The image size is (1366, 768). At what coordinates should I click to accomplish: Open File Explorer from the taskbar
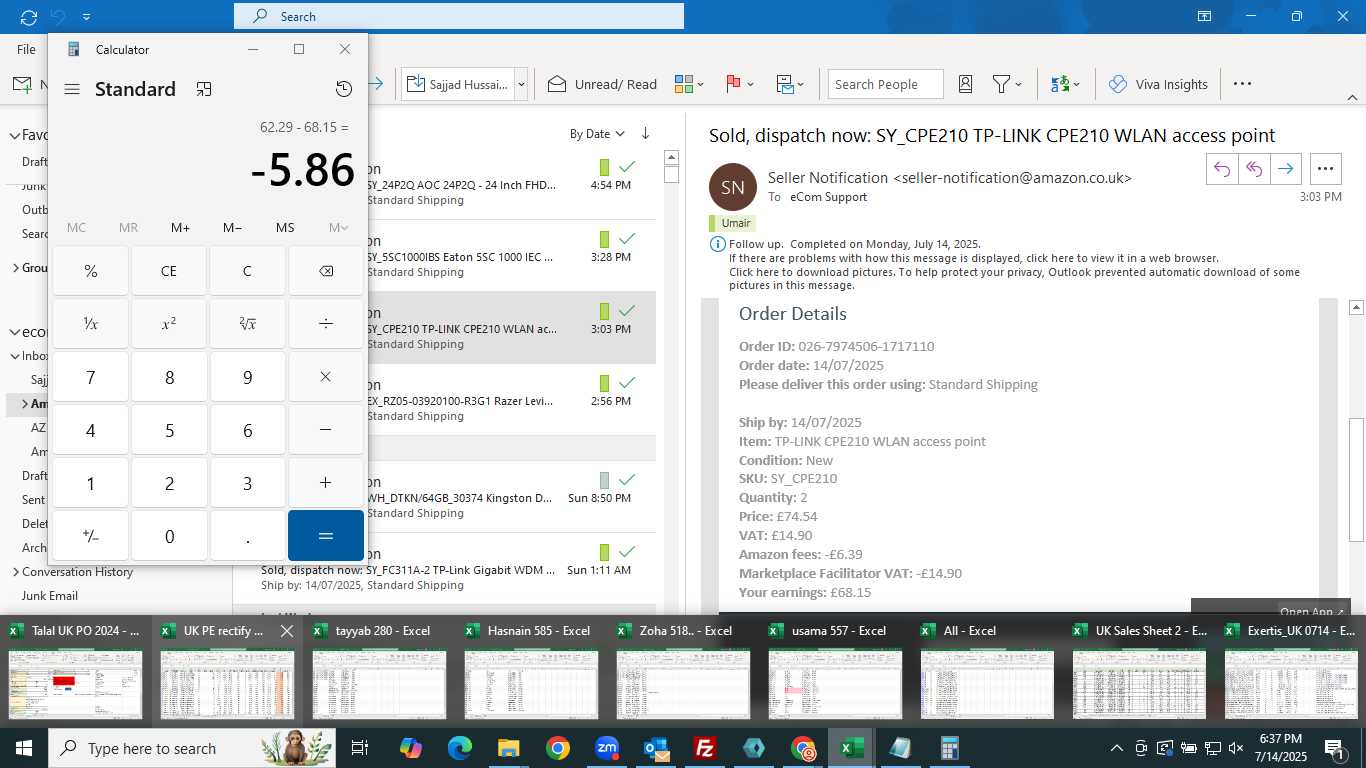[x=509, y=748]
